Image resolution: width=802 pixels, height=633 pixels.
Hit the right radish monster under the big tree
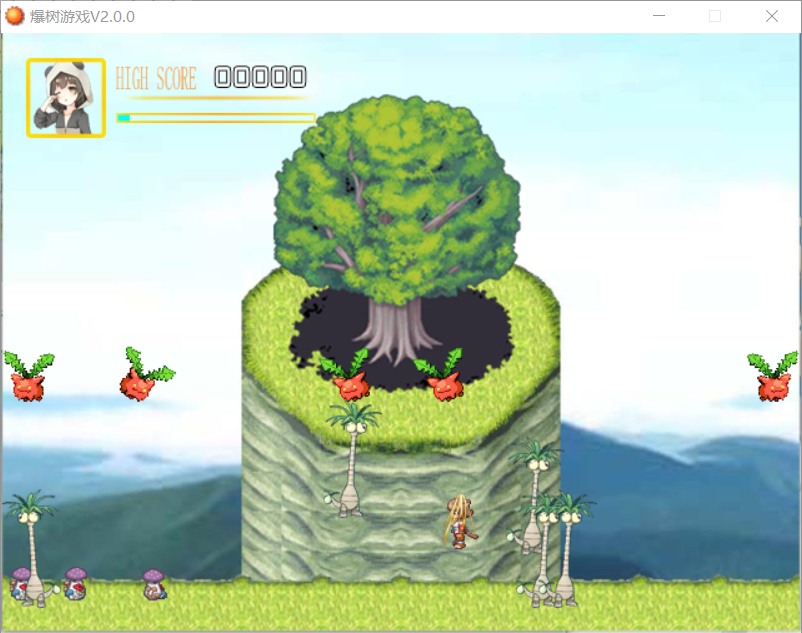click(x=440, y=374)
